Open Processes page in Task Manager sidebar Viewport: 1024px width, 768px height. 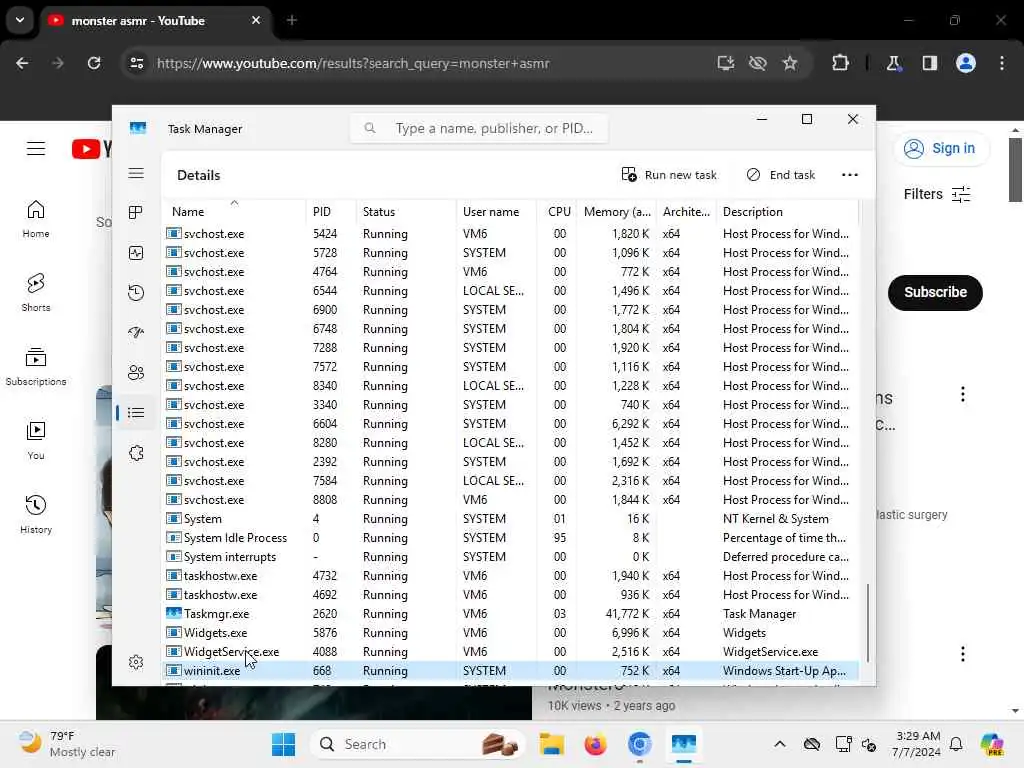[136, 213]
